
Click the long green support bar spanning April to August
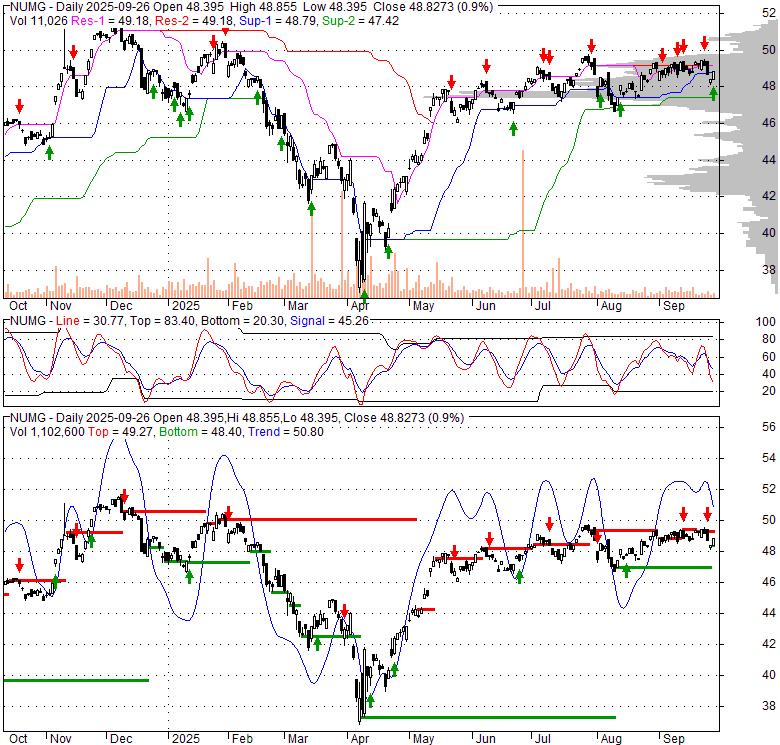click(x=488, y=717)
